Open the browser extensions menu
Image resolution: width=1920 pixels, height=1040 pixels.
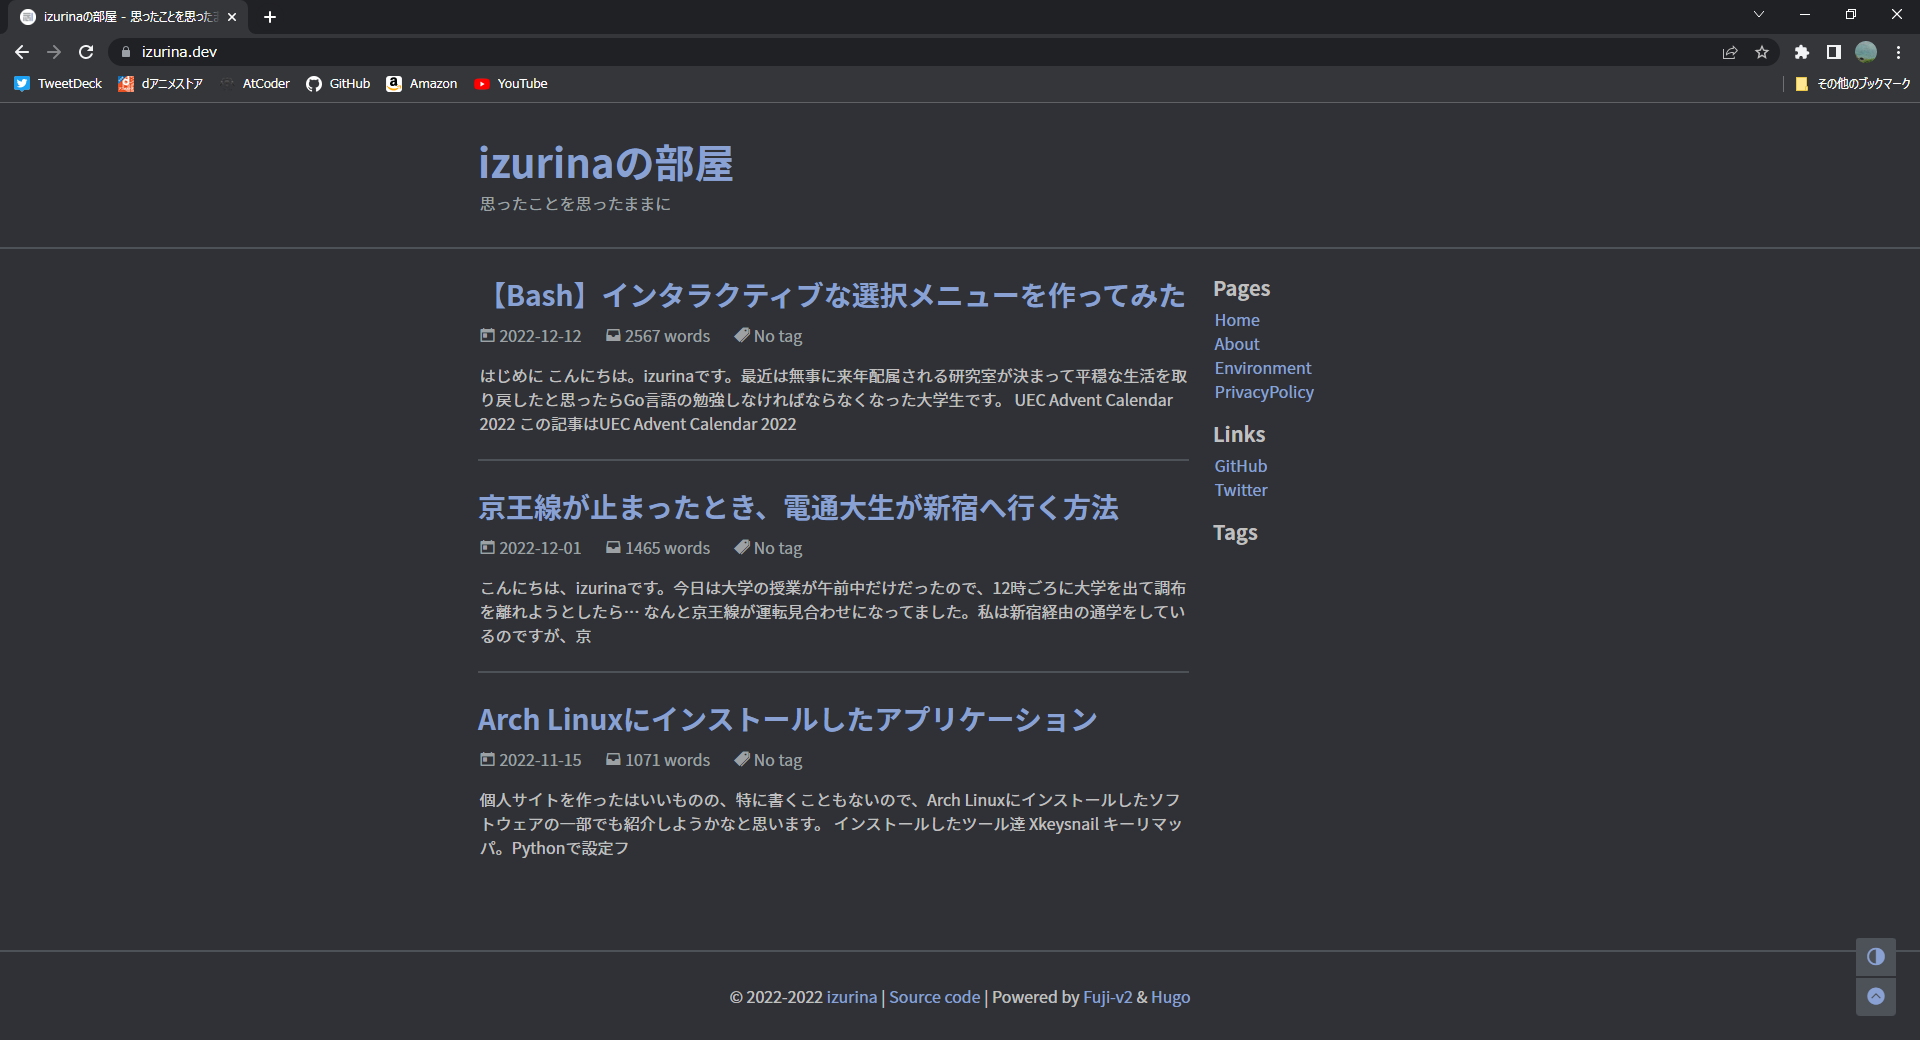click(1800, 52)
